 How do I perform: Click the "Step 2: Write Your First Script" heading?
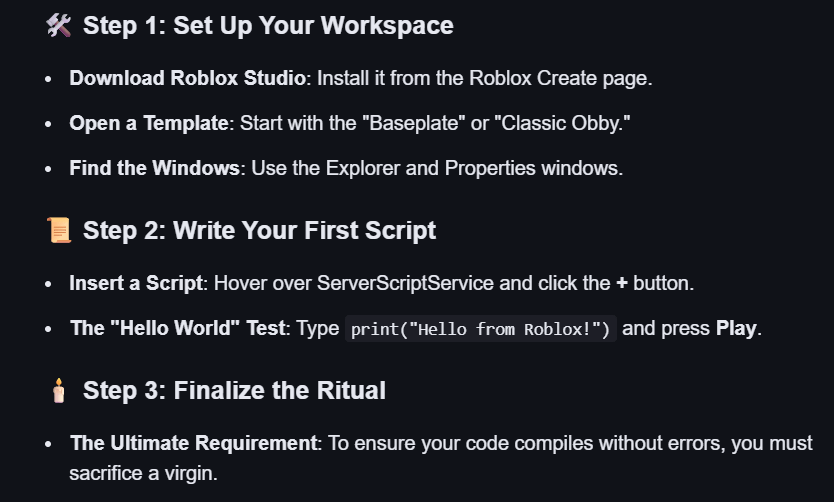[x=259, y=231]
